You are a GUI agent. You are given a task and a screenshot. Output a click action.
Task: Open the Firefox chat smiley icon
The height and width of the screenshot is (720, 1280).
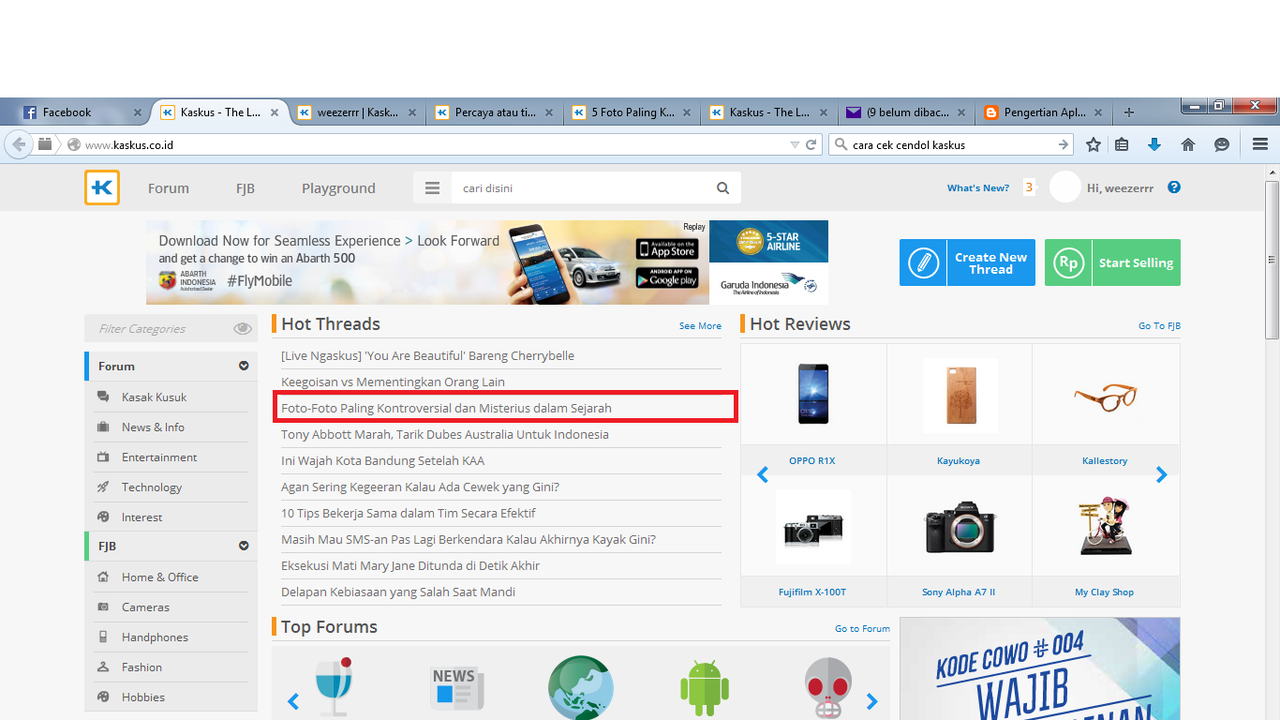(1221, 144)
